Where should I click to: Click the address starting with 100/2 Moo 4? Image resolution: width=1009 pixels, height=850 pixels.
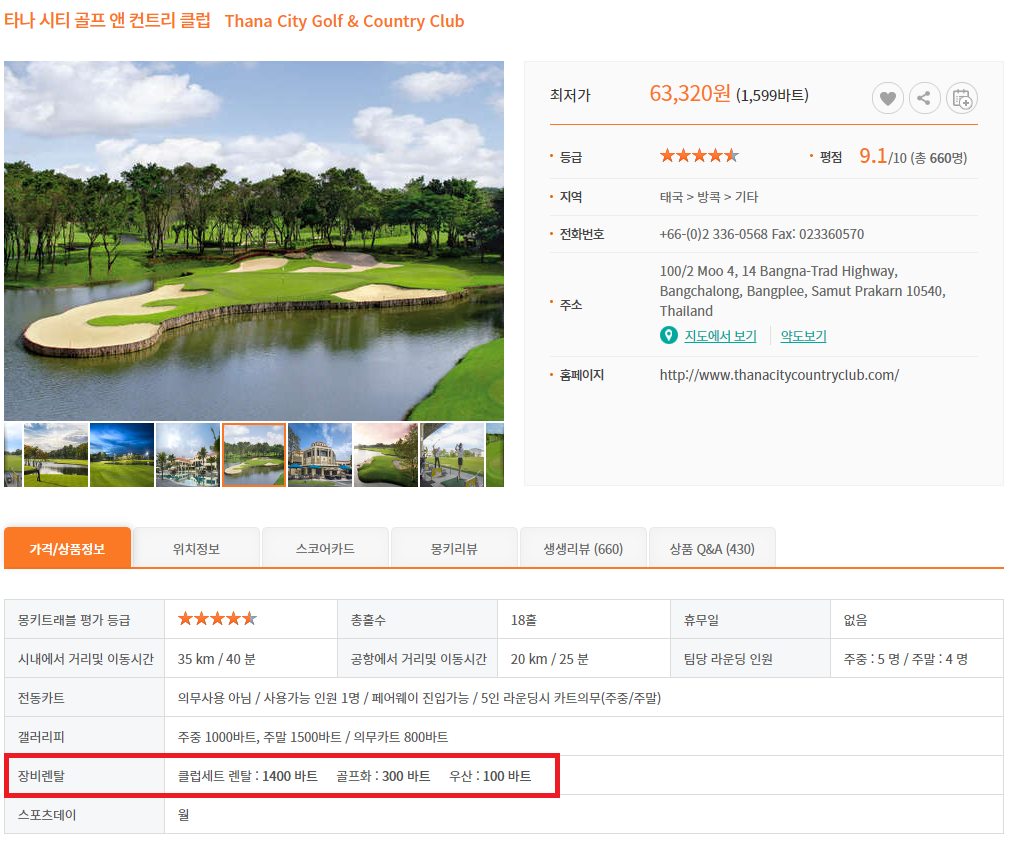[802, 291]
